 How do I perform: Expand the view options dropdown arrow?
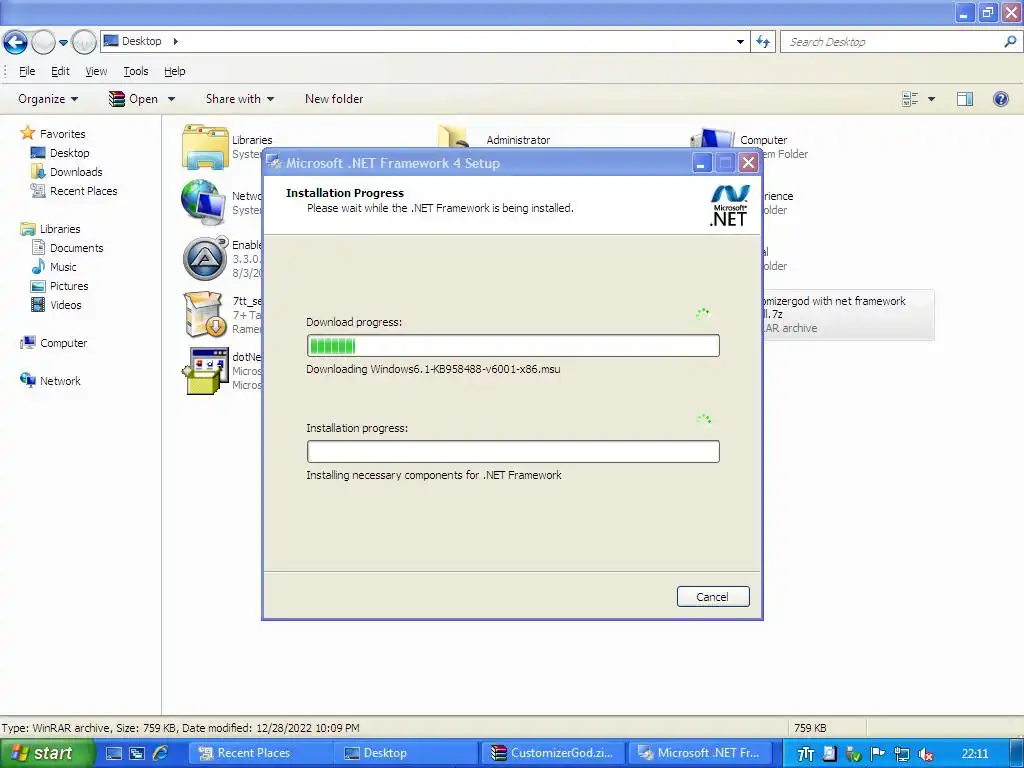931,99
